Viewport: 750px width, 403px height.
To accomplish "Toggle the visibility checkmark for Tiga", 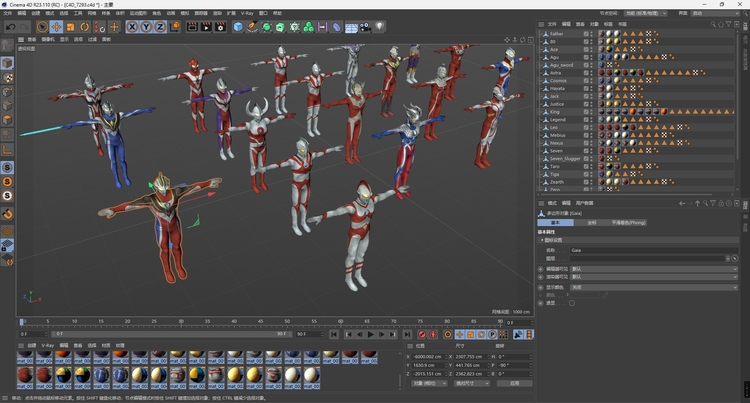I will click(x=586, y=174).
